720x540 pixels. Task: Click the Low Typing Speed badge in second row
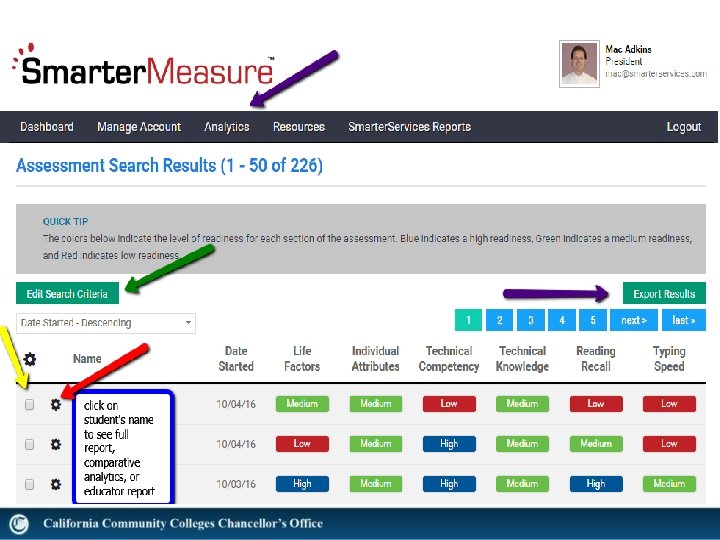(669, 444)
